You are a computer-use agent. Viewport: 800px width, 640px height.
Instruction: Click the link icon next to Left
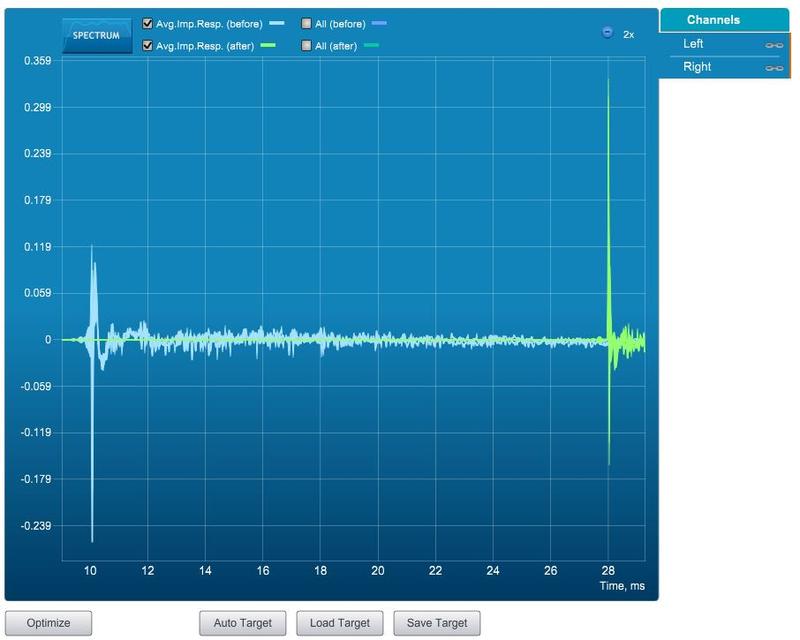[x=774, y=45]
